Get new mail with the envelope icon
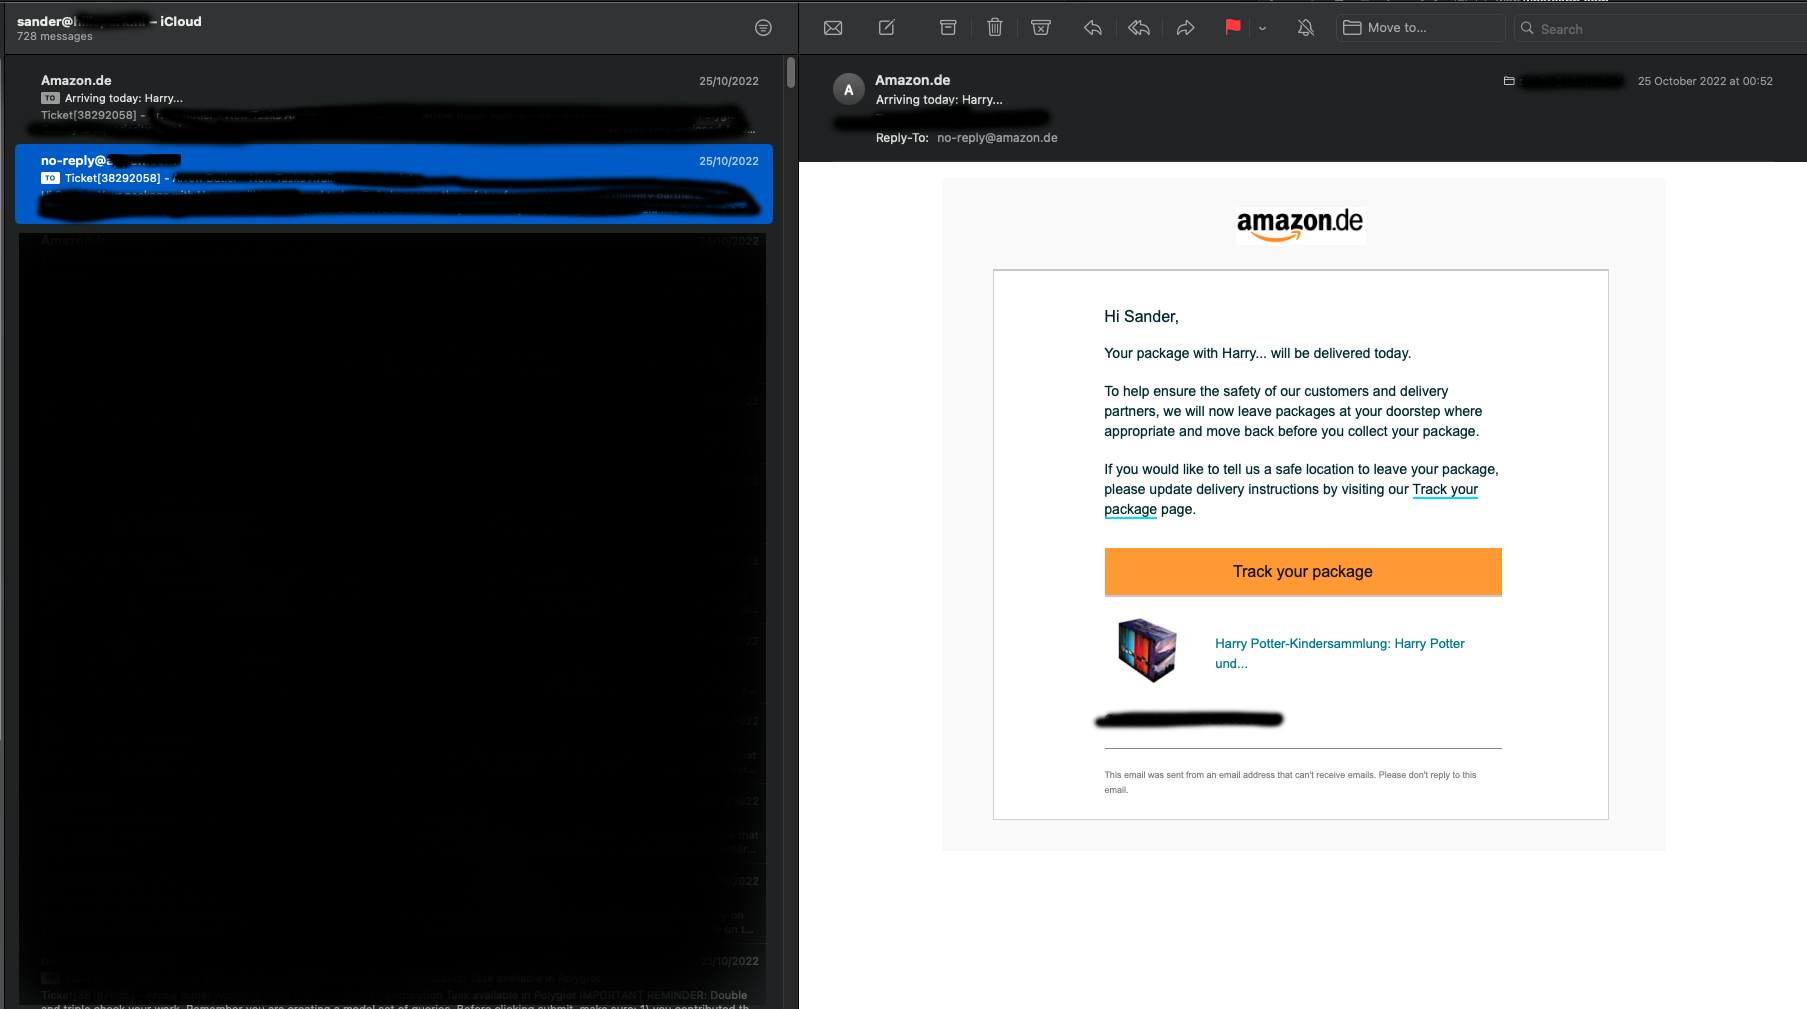1807x1009 pixels. (833, 28)
